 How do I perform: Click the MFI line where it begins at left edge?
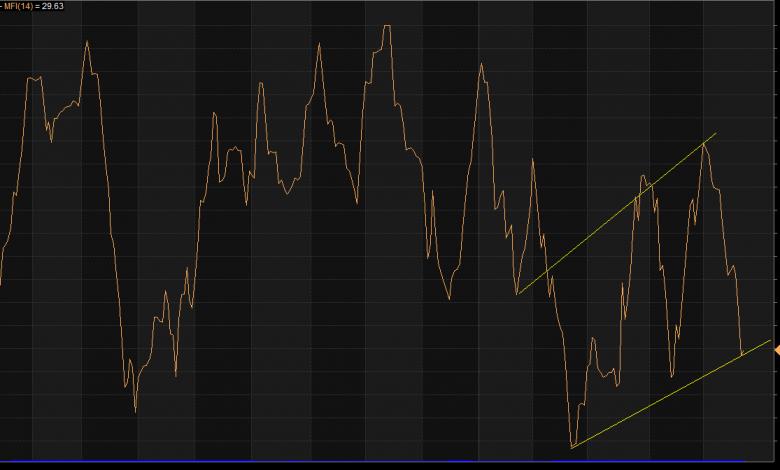(x=1, y=283)
